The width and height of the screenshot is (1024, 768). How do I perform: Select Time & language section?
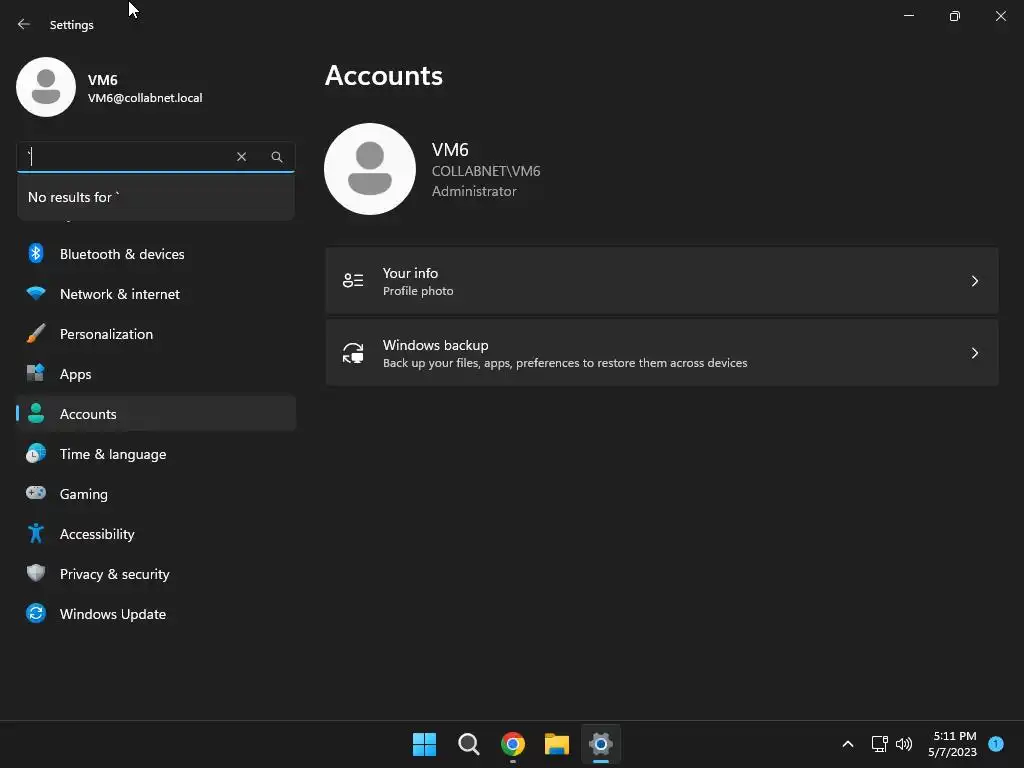tap(156, 454)
